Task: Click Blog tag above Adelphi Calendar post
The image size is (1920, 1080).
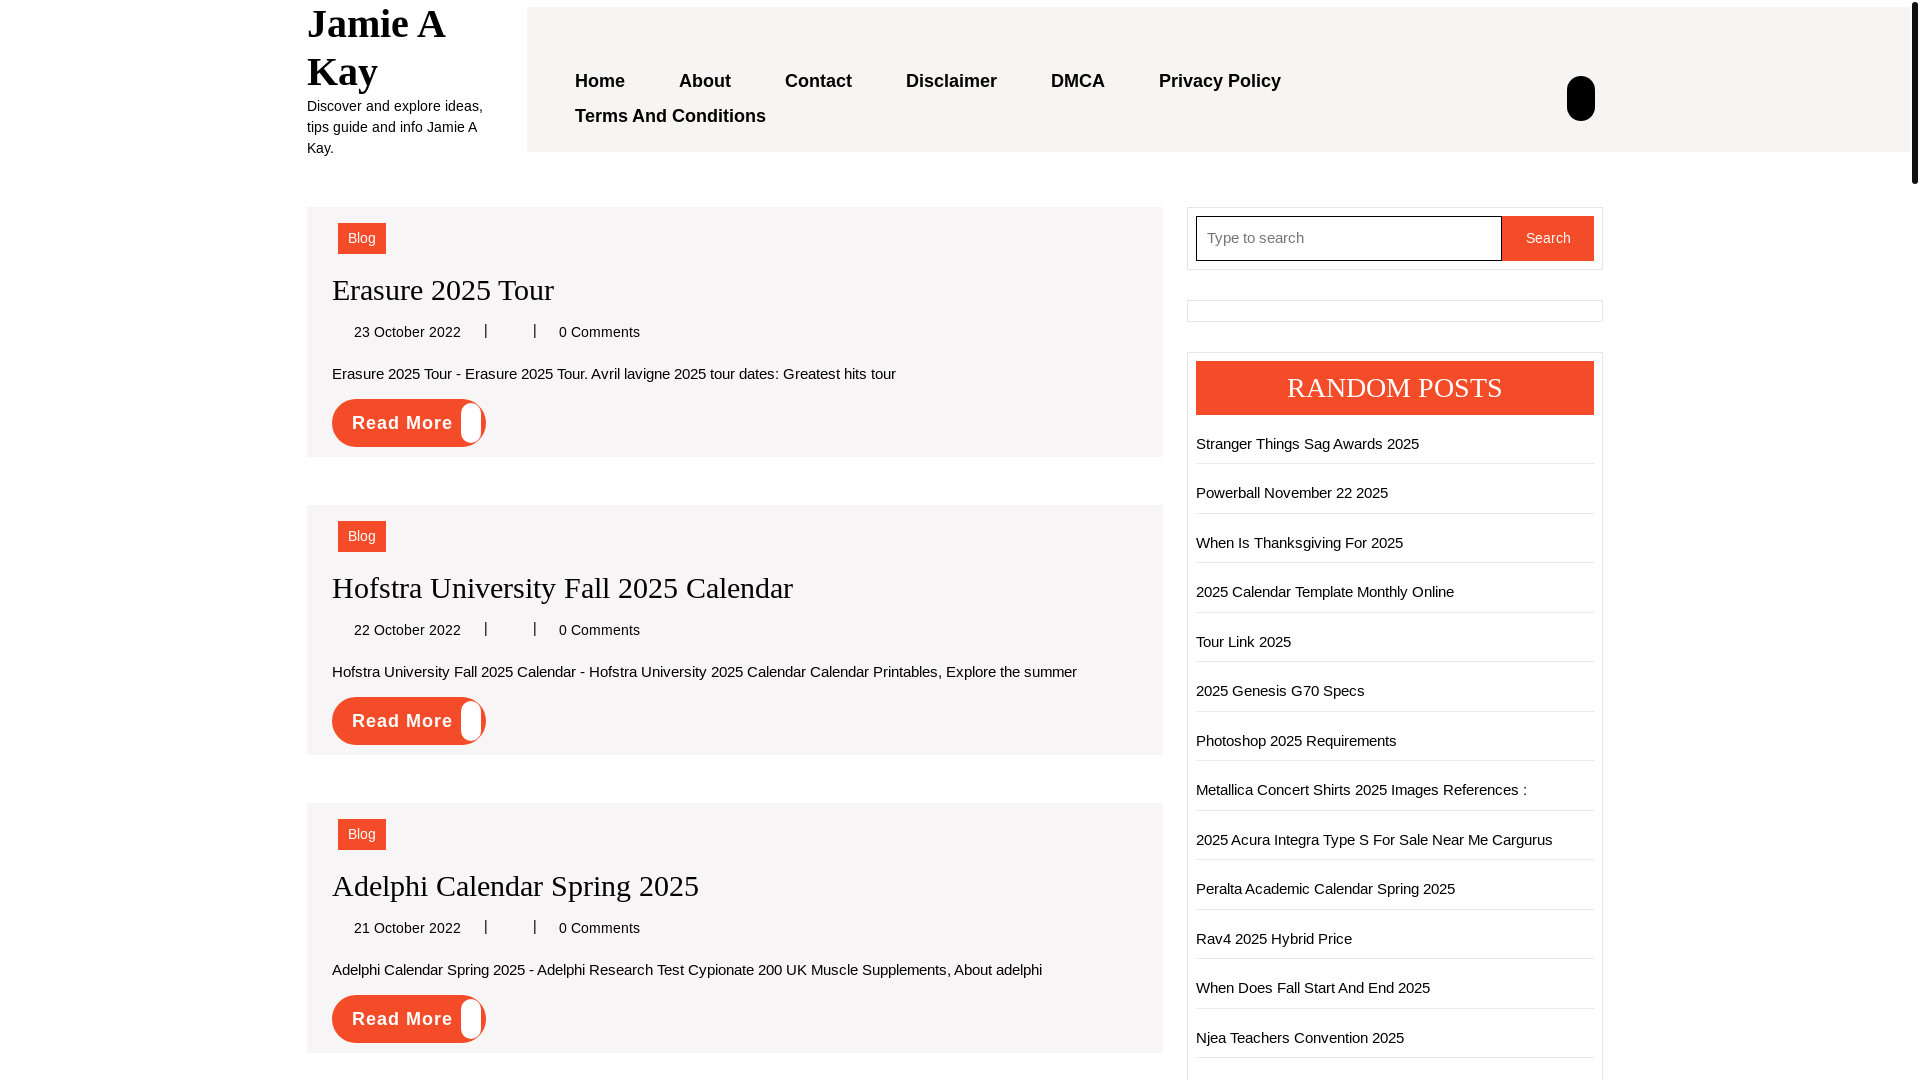Action: point(362,834)
